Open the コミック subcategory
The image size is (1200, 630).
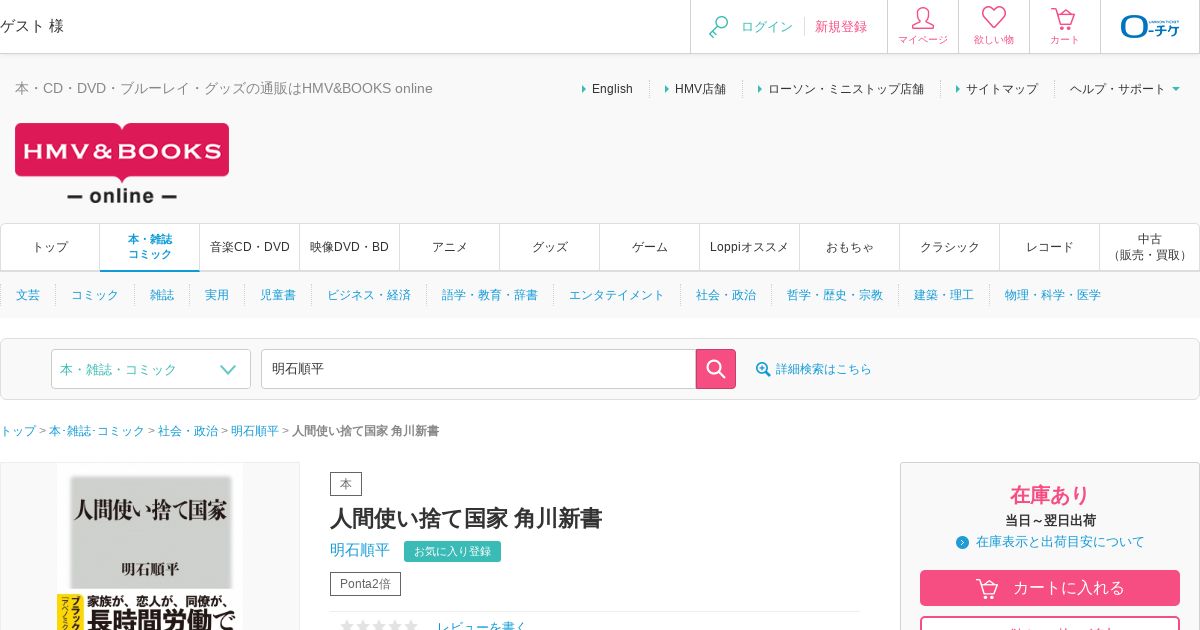(x=95, y=295)
